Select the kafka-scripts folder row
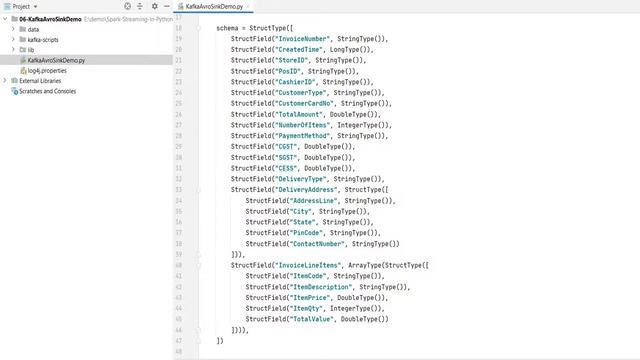The height and width of the screenshot is (360, 640). pyautogui.click(x=87, y=40)
